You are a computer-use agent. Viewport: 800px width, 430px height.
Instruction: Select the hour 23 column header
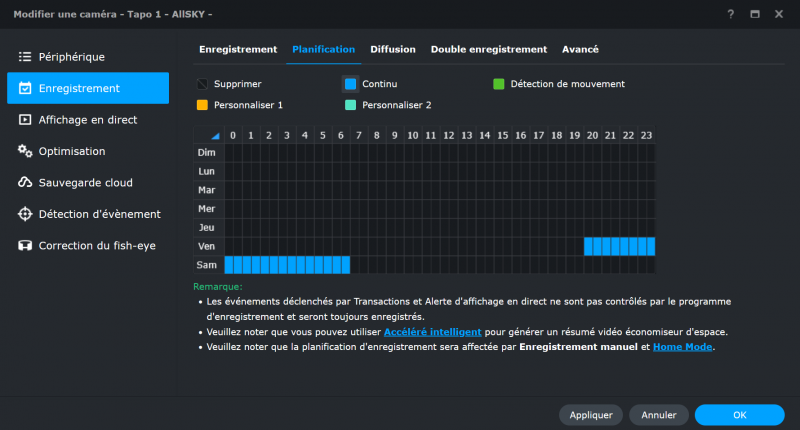(646, 135)
